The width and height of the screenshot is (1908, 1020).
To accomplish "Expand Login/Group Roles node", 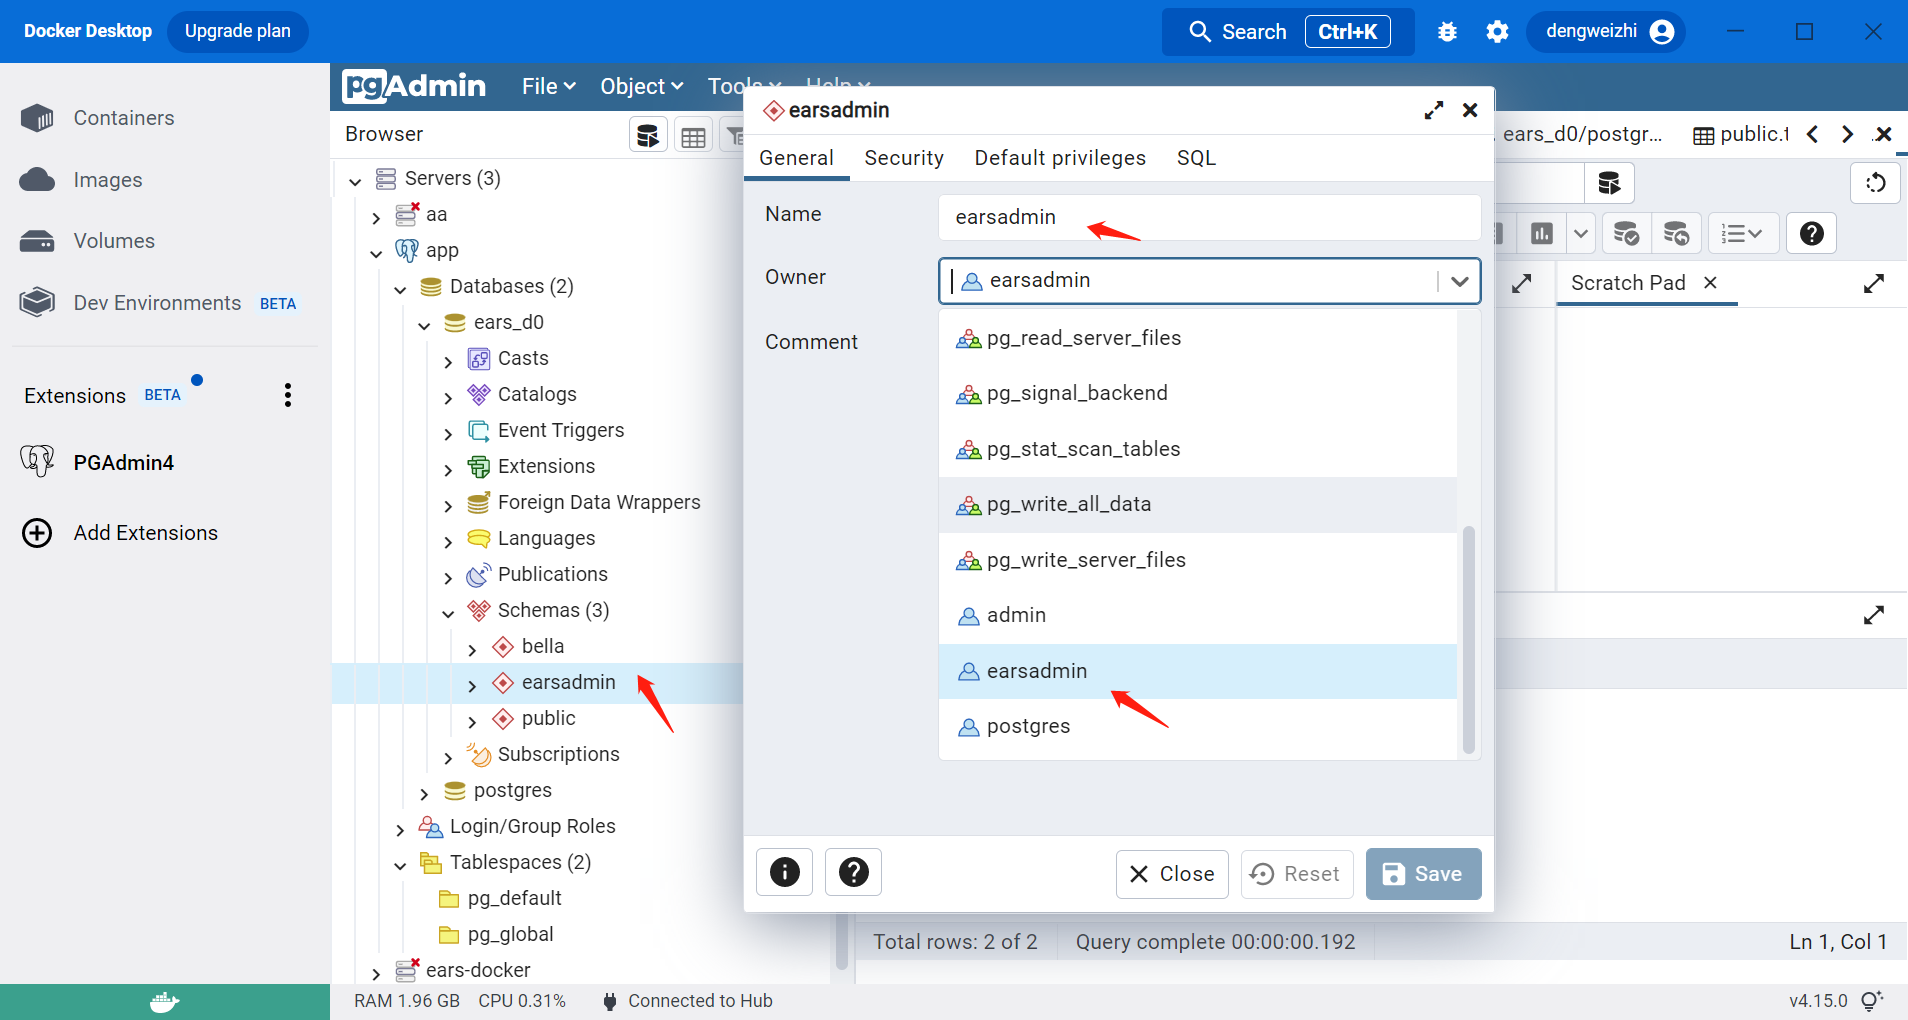I will 400,829.
